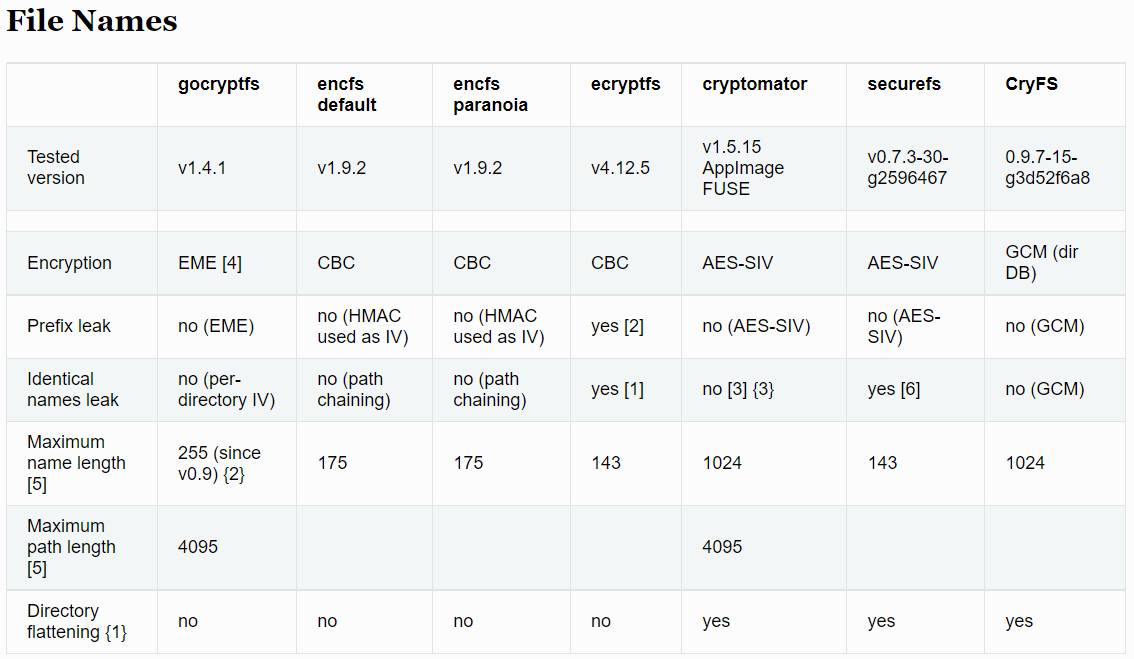Select the "Identical names leak" row label

coord(73,389)
